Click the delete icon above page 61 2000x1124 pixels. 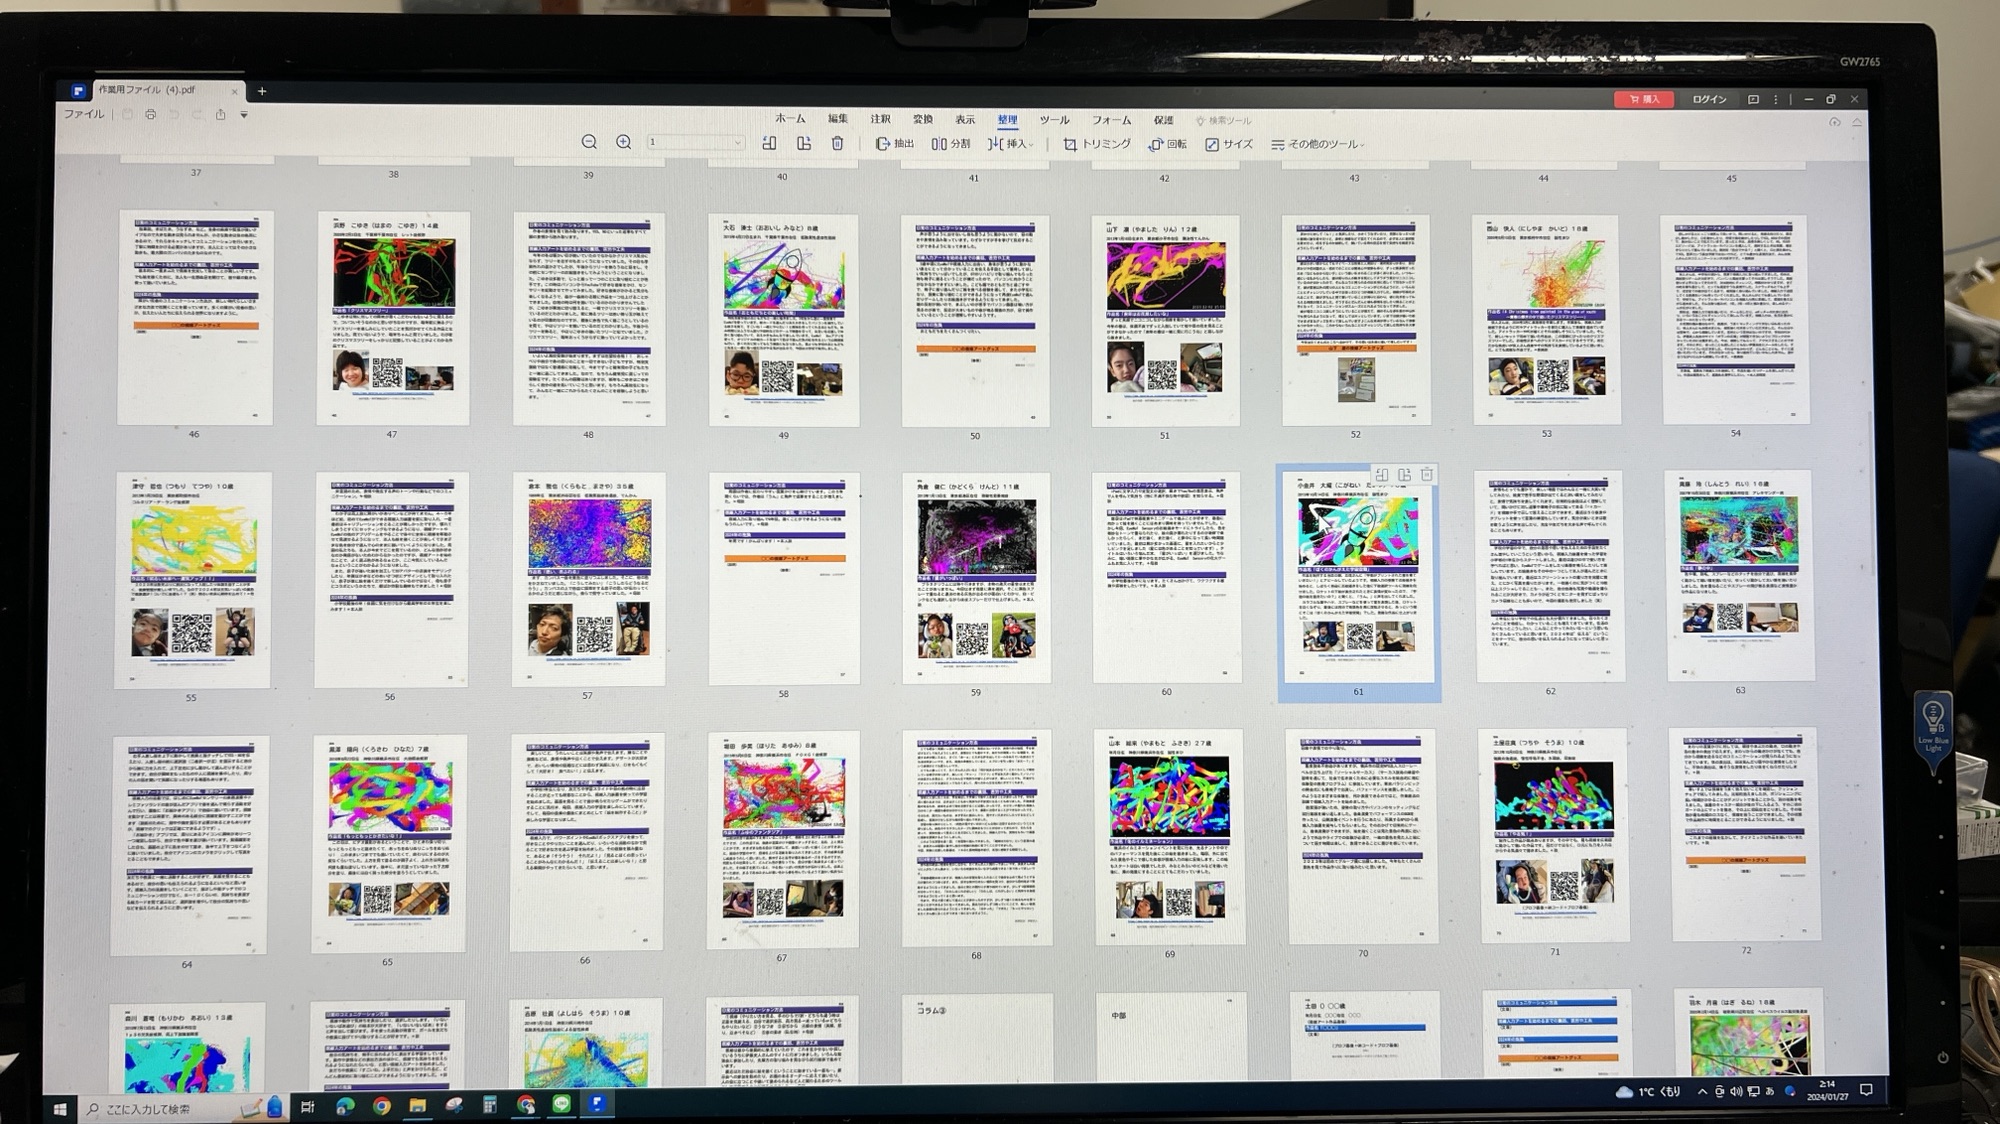(1427, 475)
